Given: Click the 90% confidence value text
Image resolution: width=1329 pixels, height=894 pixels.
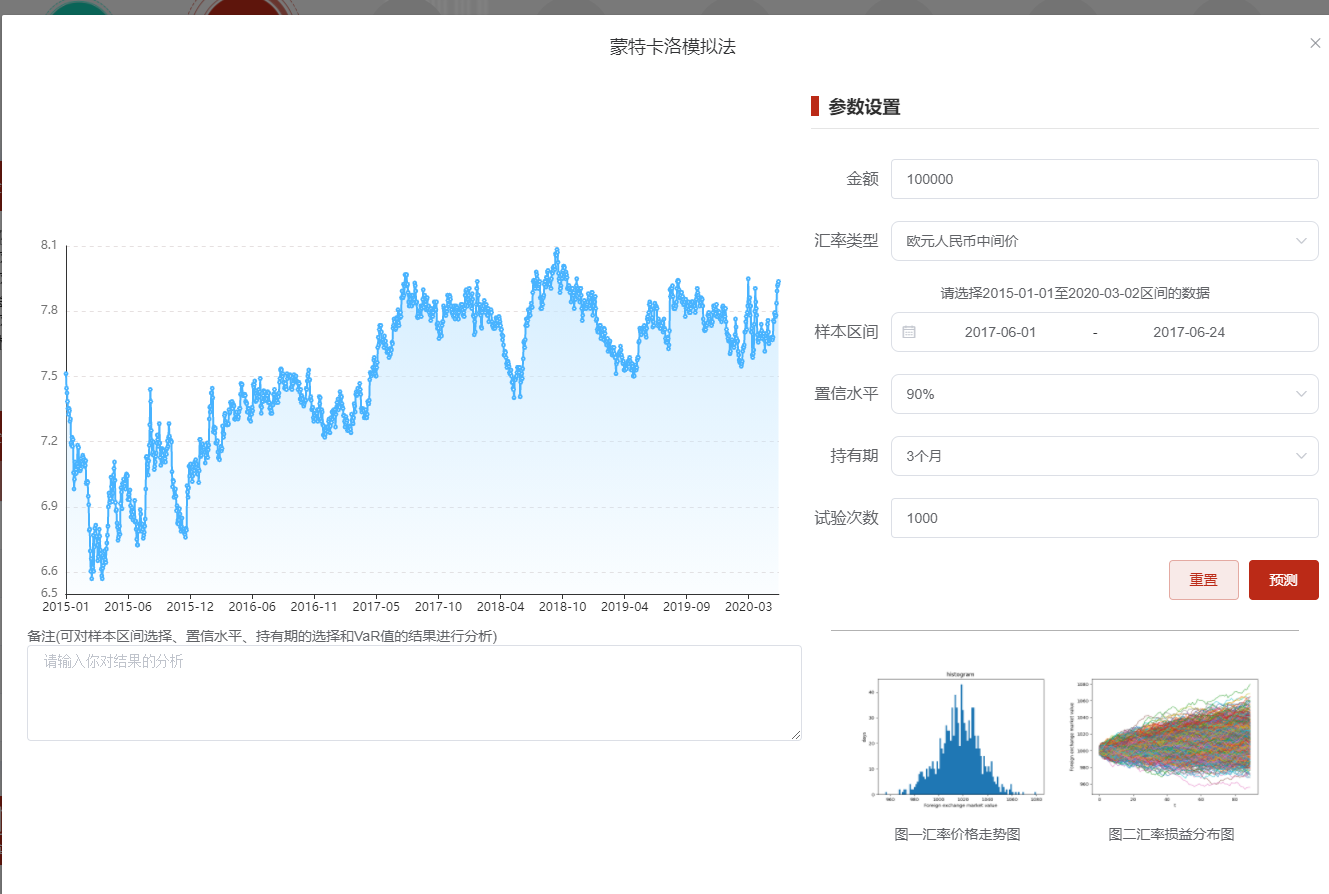Looking at the screenshot, I should pos(922,394).
